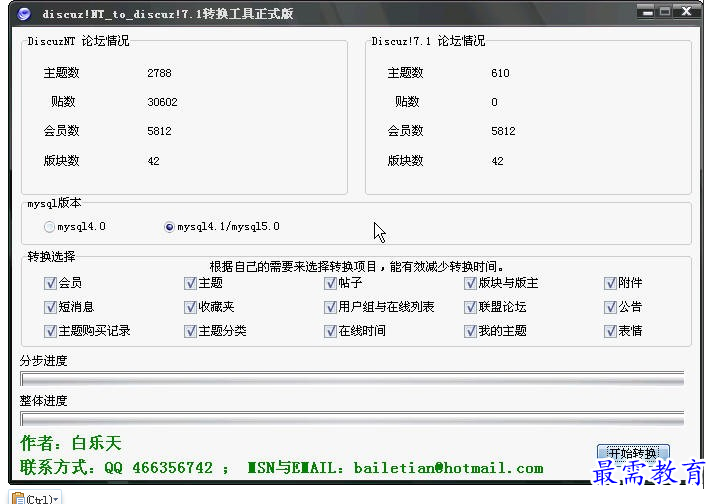Toggle 主题购买记录 checkbox

[x=50, y=331]
